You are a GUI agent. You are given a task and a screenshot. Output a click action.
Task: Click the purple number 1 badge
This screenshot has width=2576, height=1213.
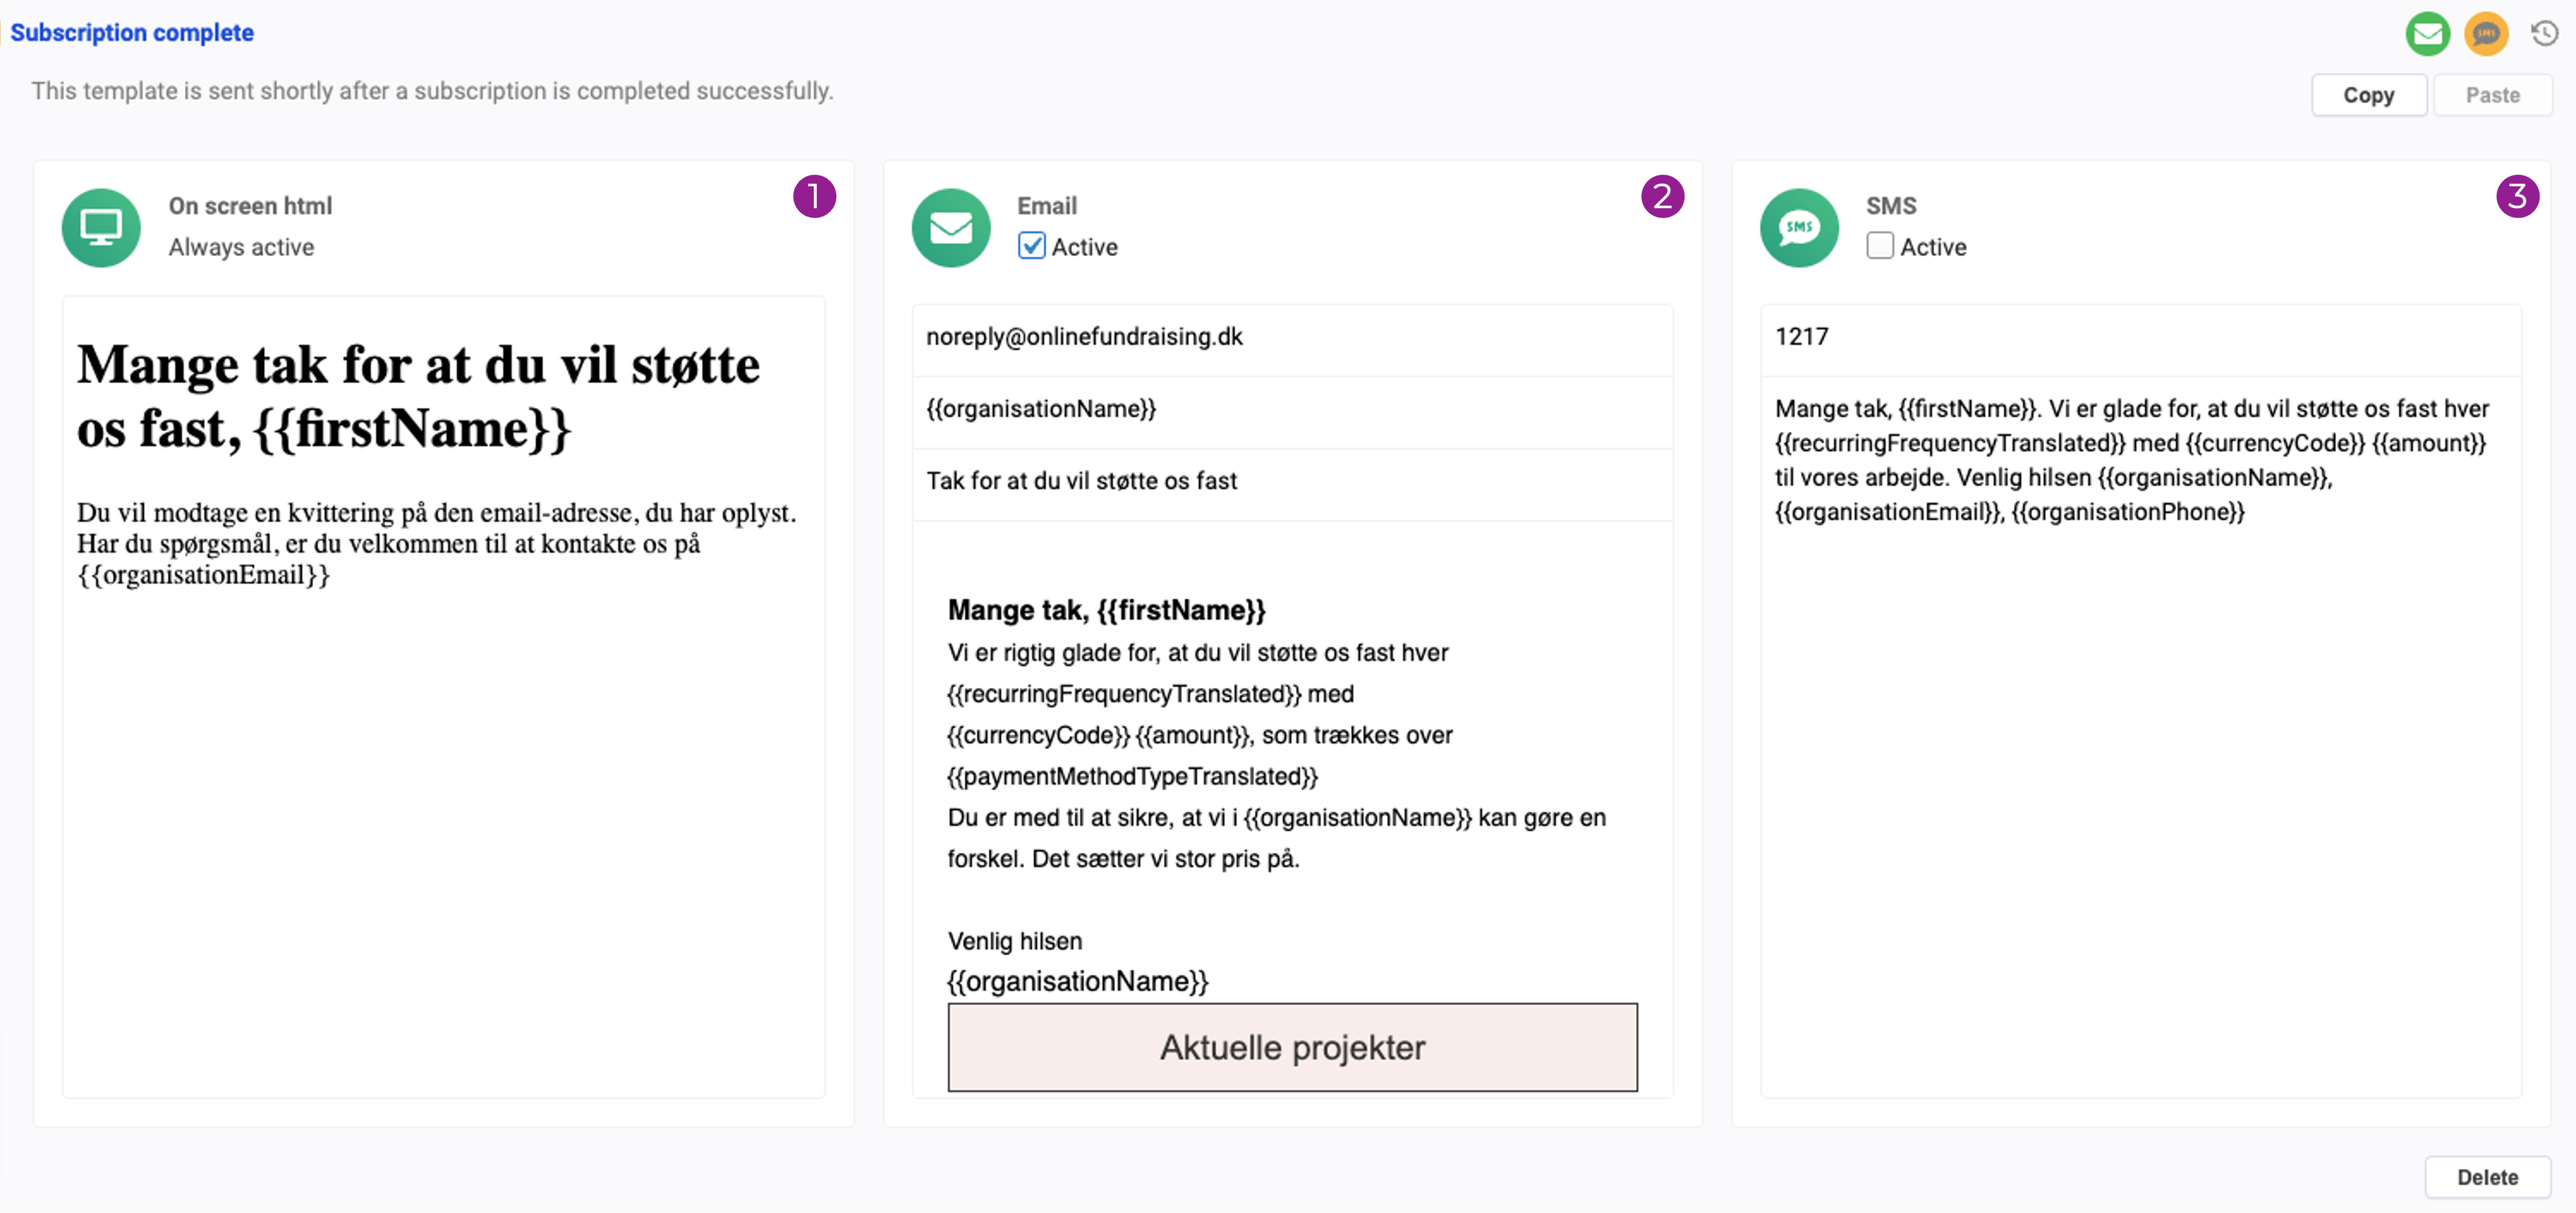(814, 196)
